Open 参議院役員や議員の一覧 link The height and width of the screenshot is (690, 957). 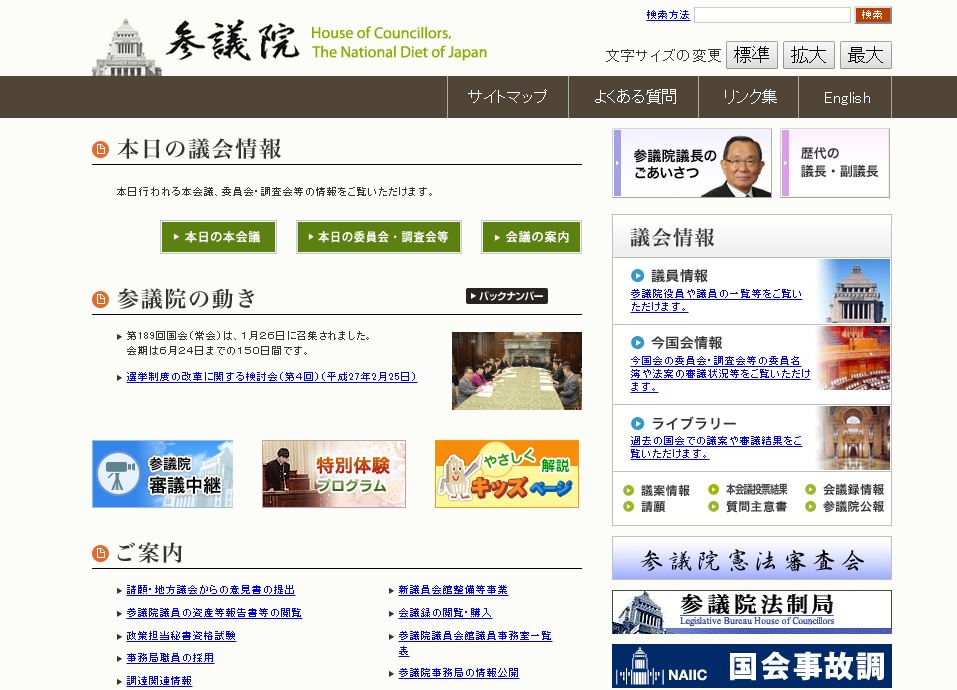tap(716, 300)
